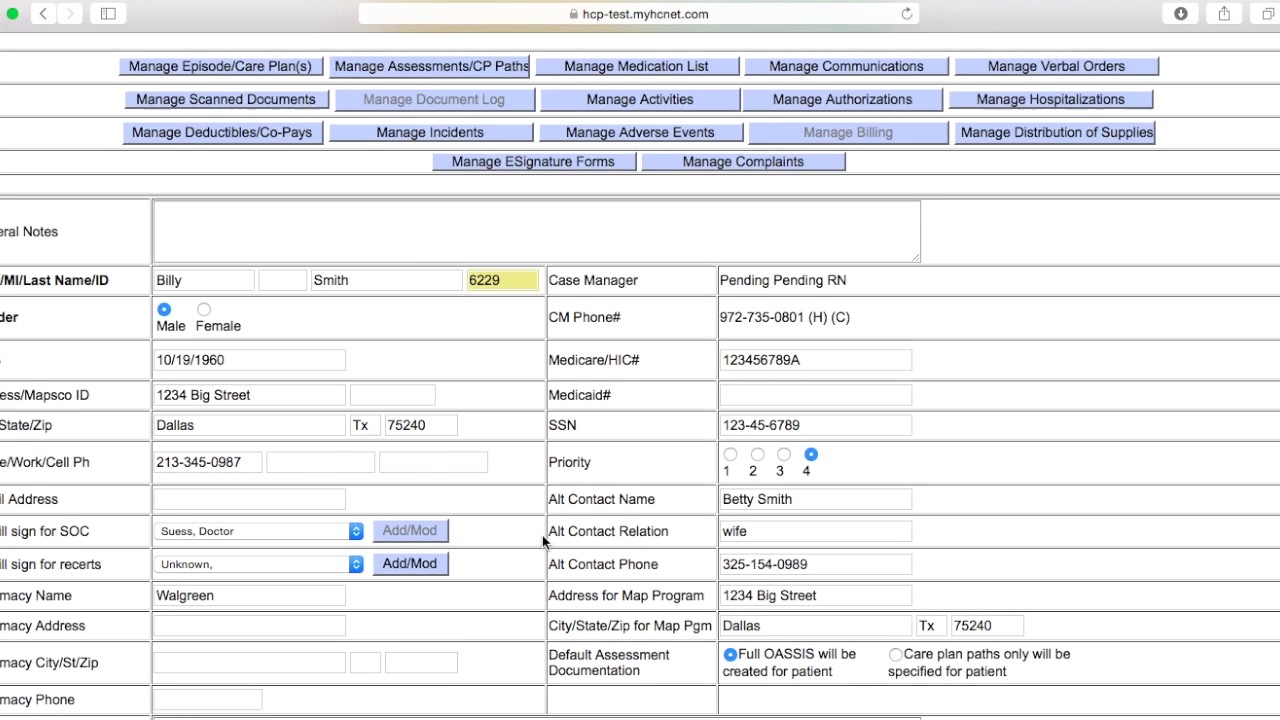Open Manage Adverse Events
This screenshot has height=720, width=1280.
[640, 132]
